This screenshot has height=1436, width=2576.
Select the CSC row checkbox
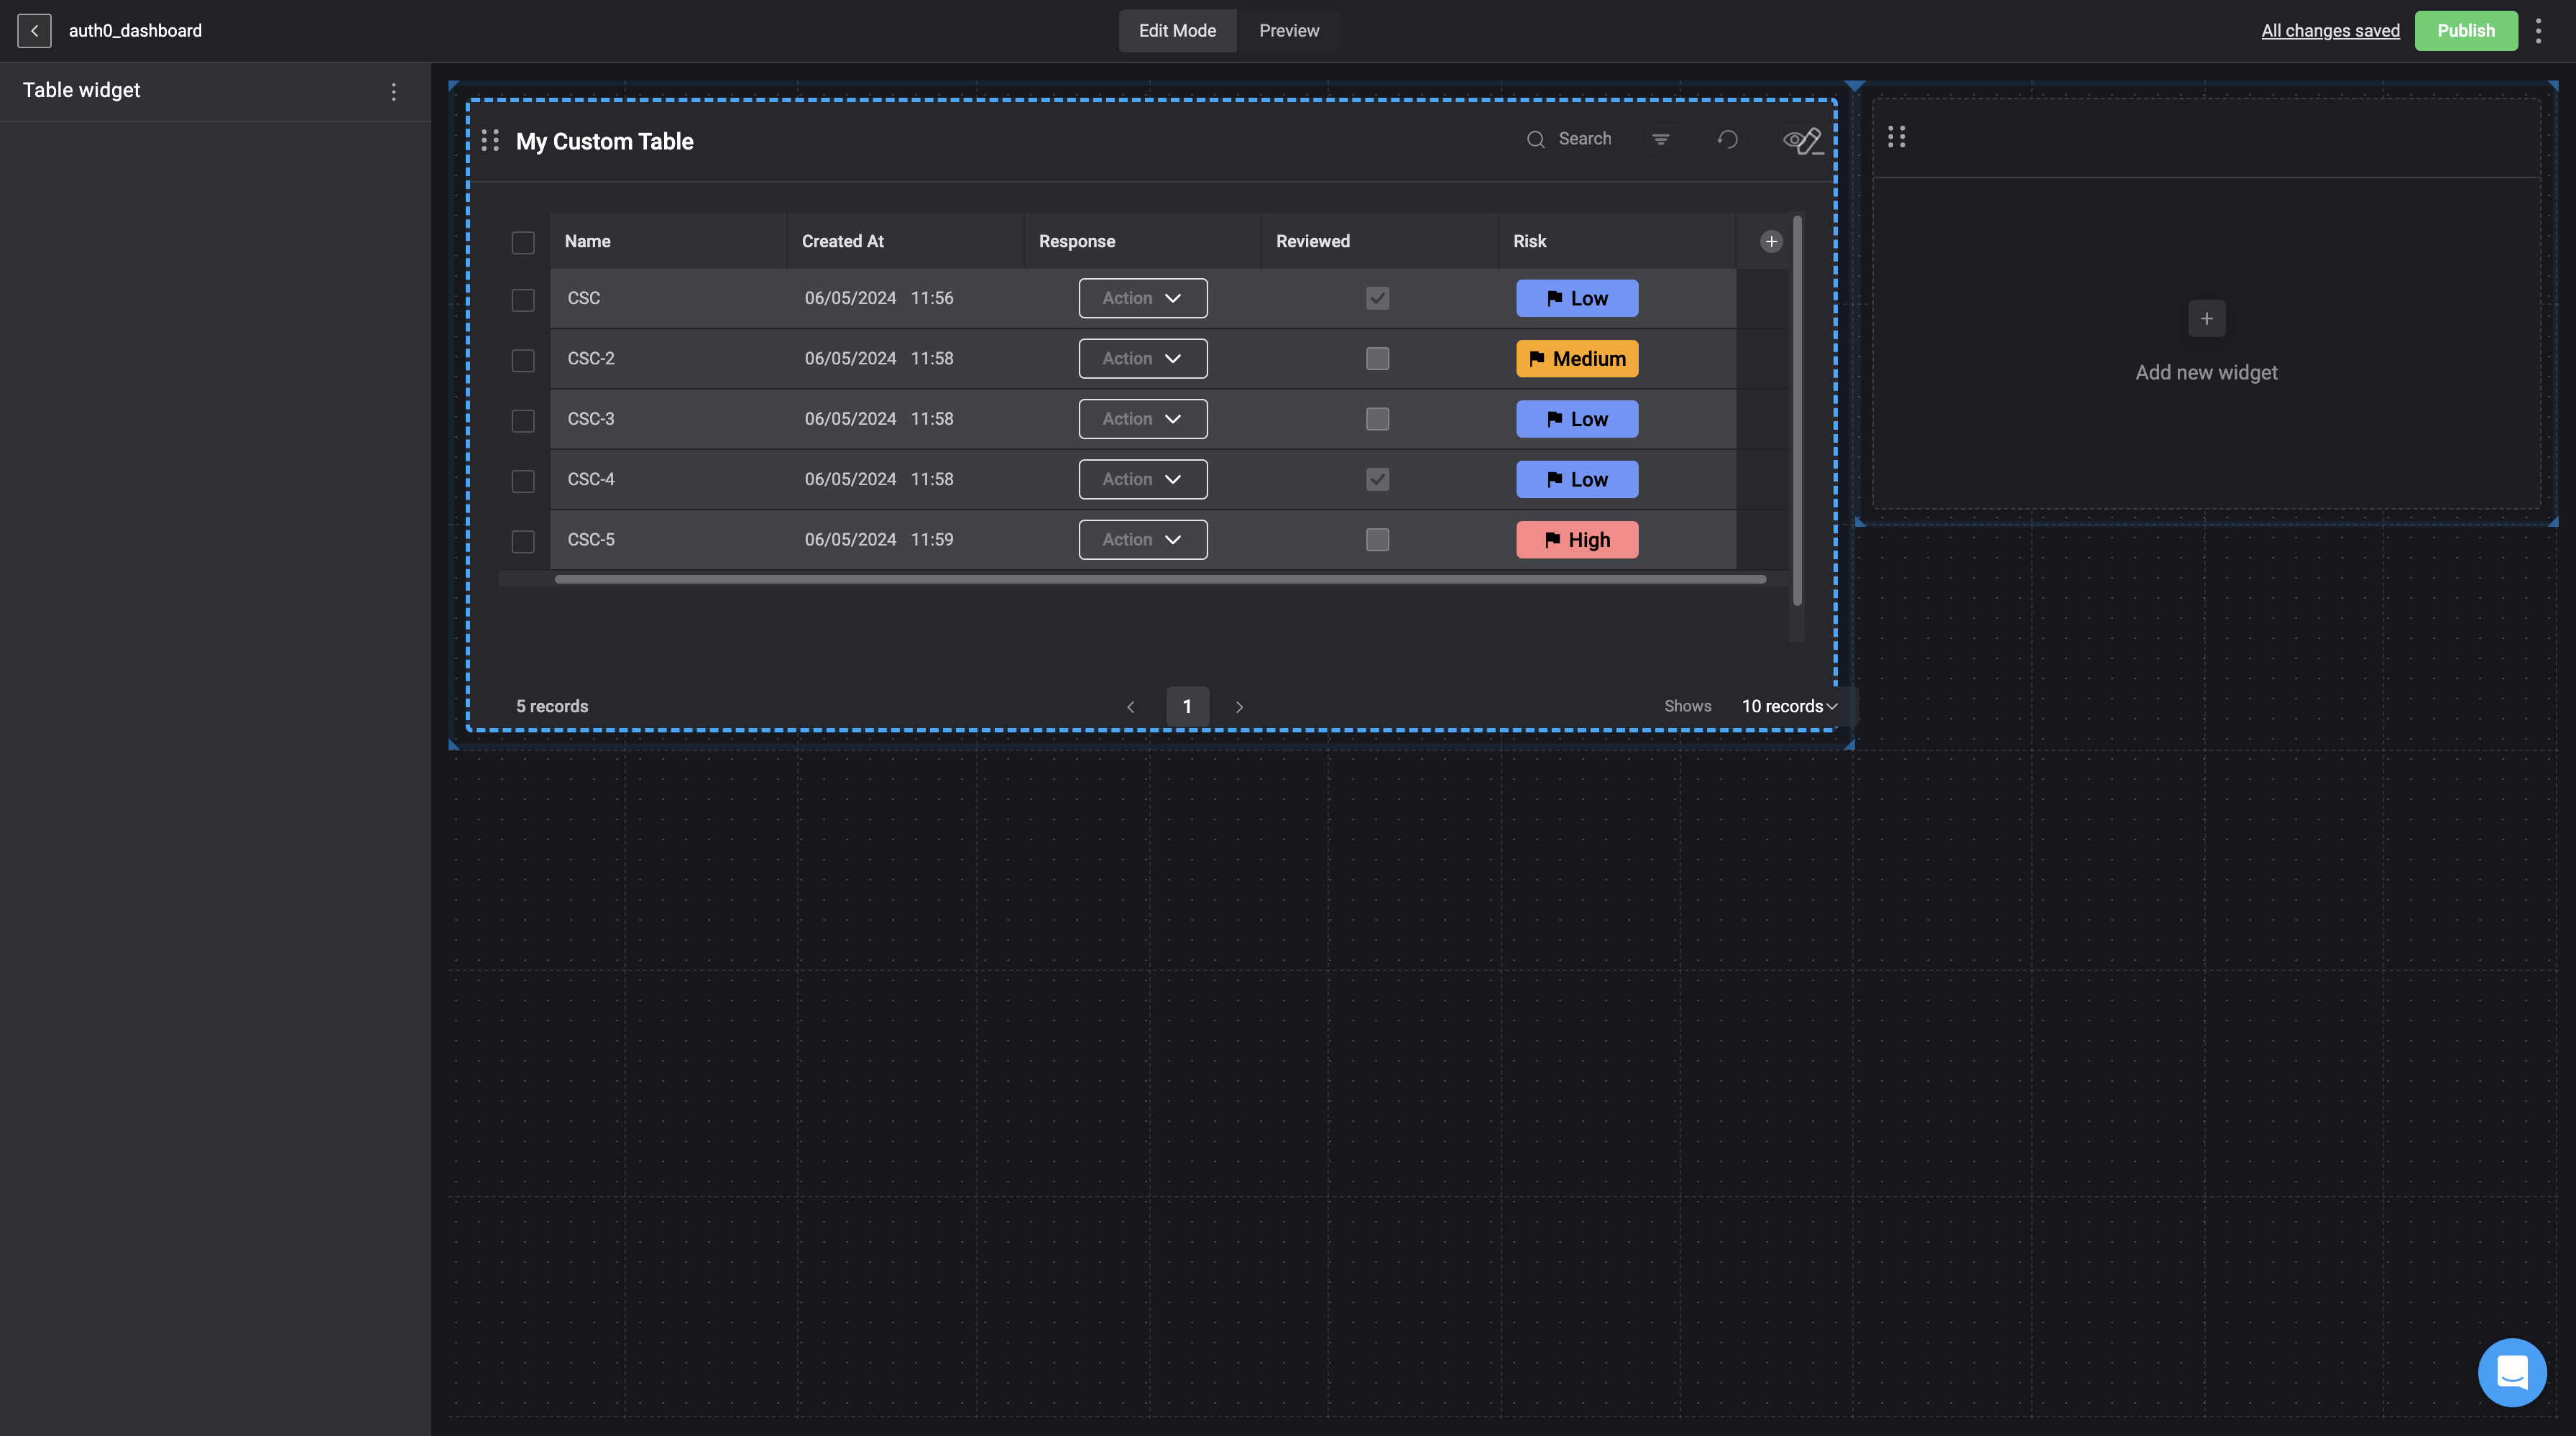(523, 300)
